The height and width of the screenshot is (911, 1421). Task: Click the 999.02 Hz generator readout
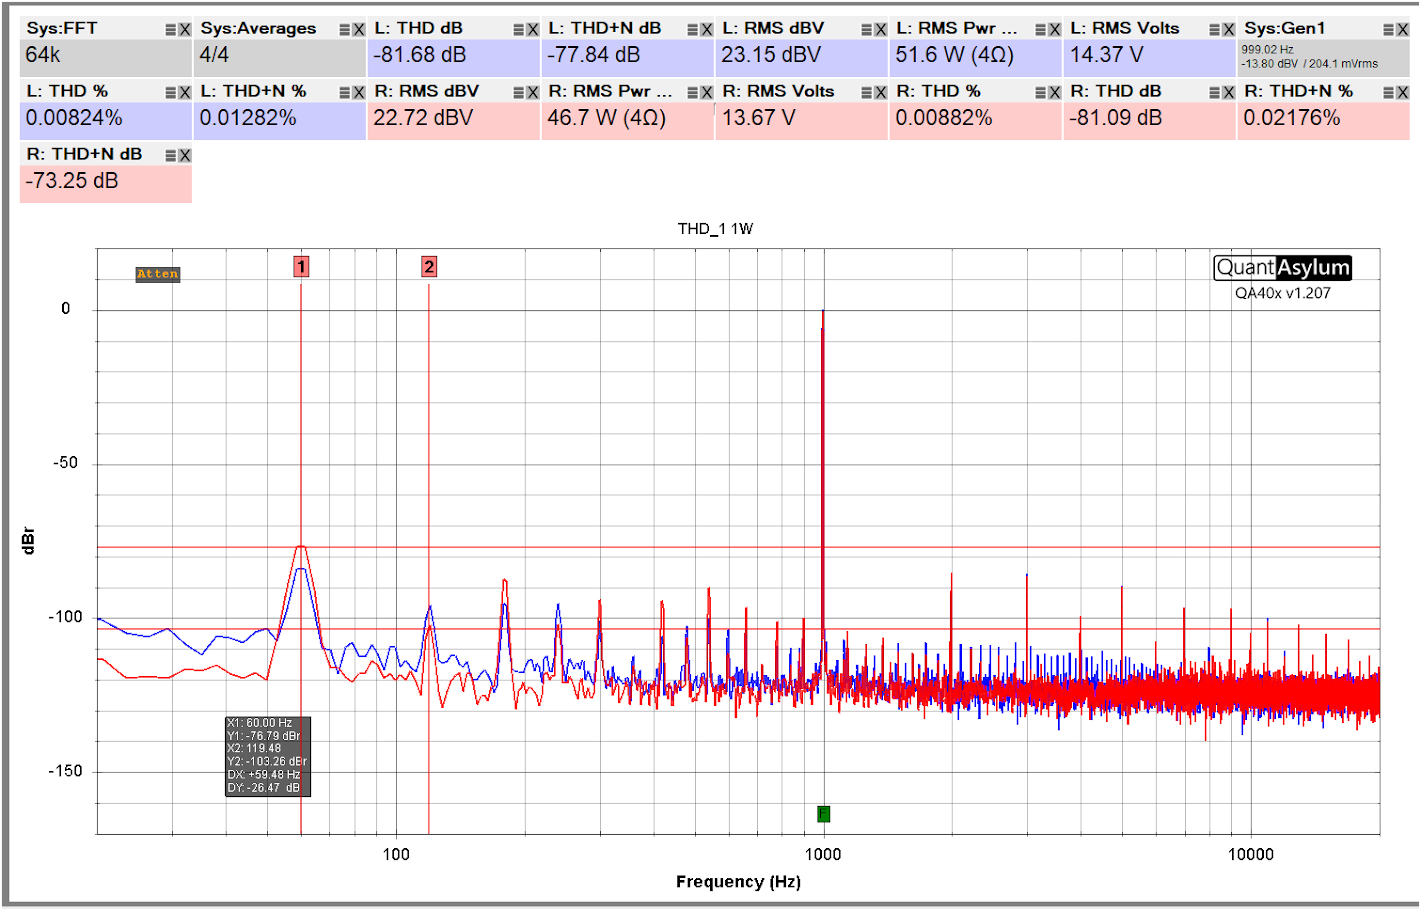click(1268, 49)
